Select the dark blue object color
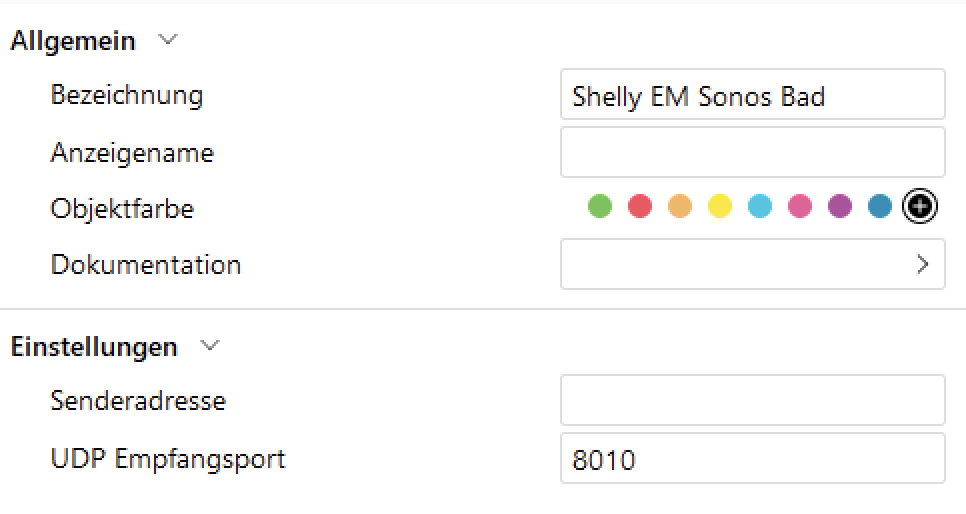This screenshot has height=514, width=966. [x=880, y=207]
